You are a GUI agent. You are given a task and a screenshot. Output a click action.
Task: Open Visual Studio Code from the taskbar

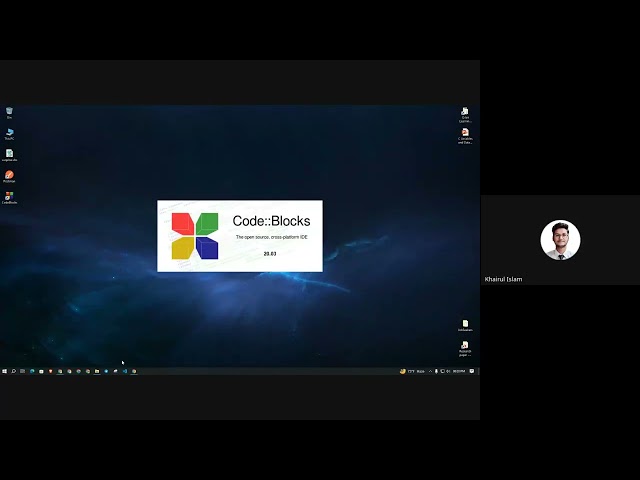[124, 371]
